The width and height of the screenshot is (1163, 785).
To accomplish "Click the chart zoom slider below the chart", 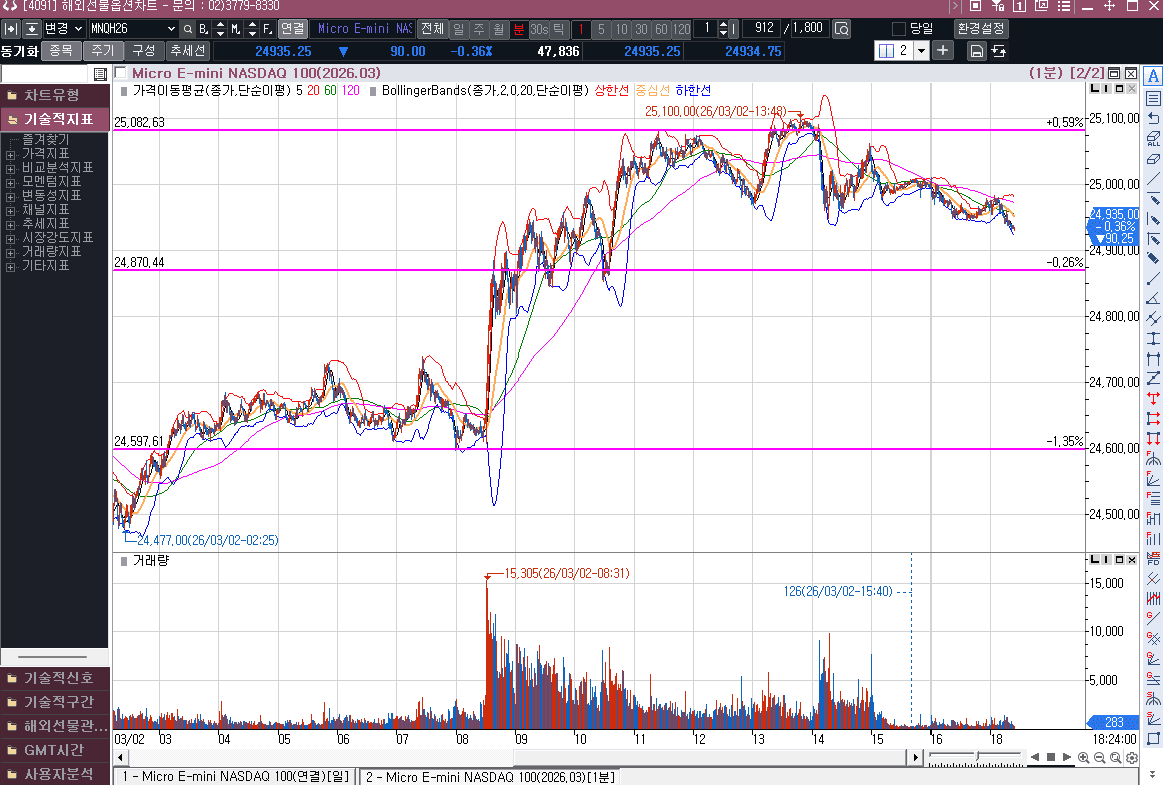I will [975, 757].
